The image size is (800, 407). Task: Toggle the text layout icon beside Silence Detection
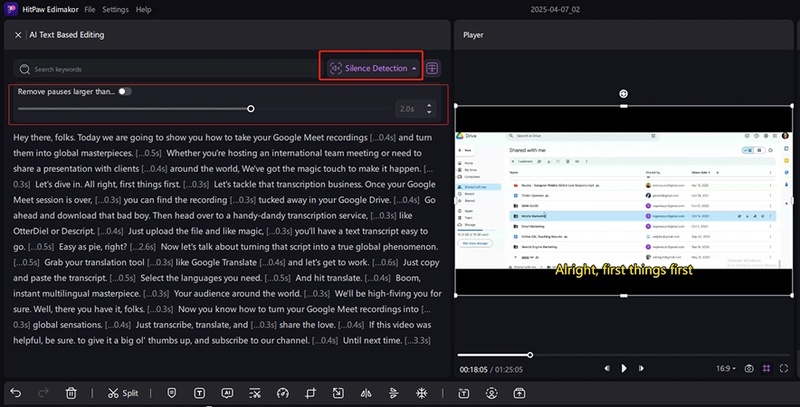(432, 68)
